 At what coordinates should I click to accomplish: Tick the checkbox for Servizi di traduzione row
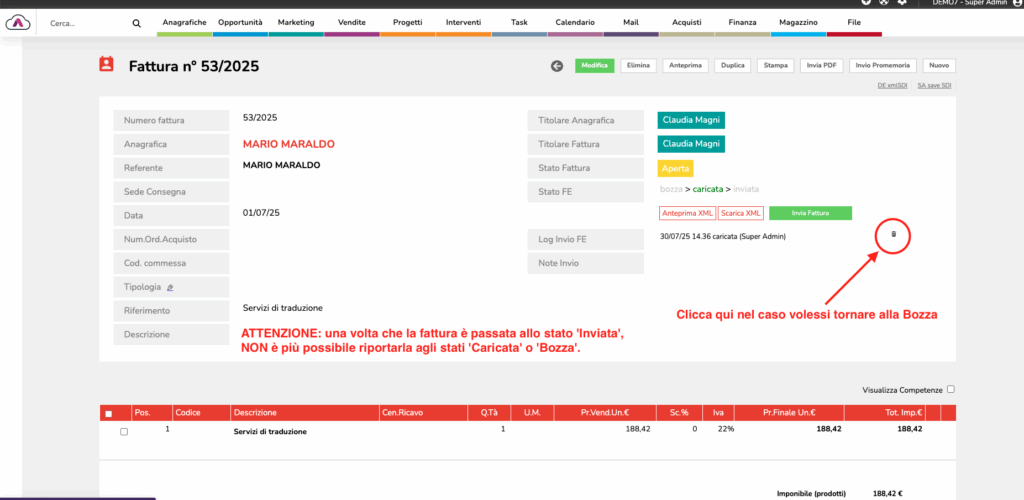124,431
